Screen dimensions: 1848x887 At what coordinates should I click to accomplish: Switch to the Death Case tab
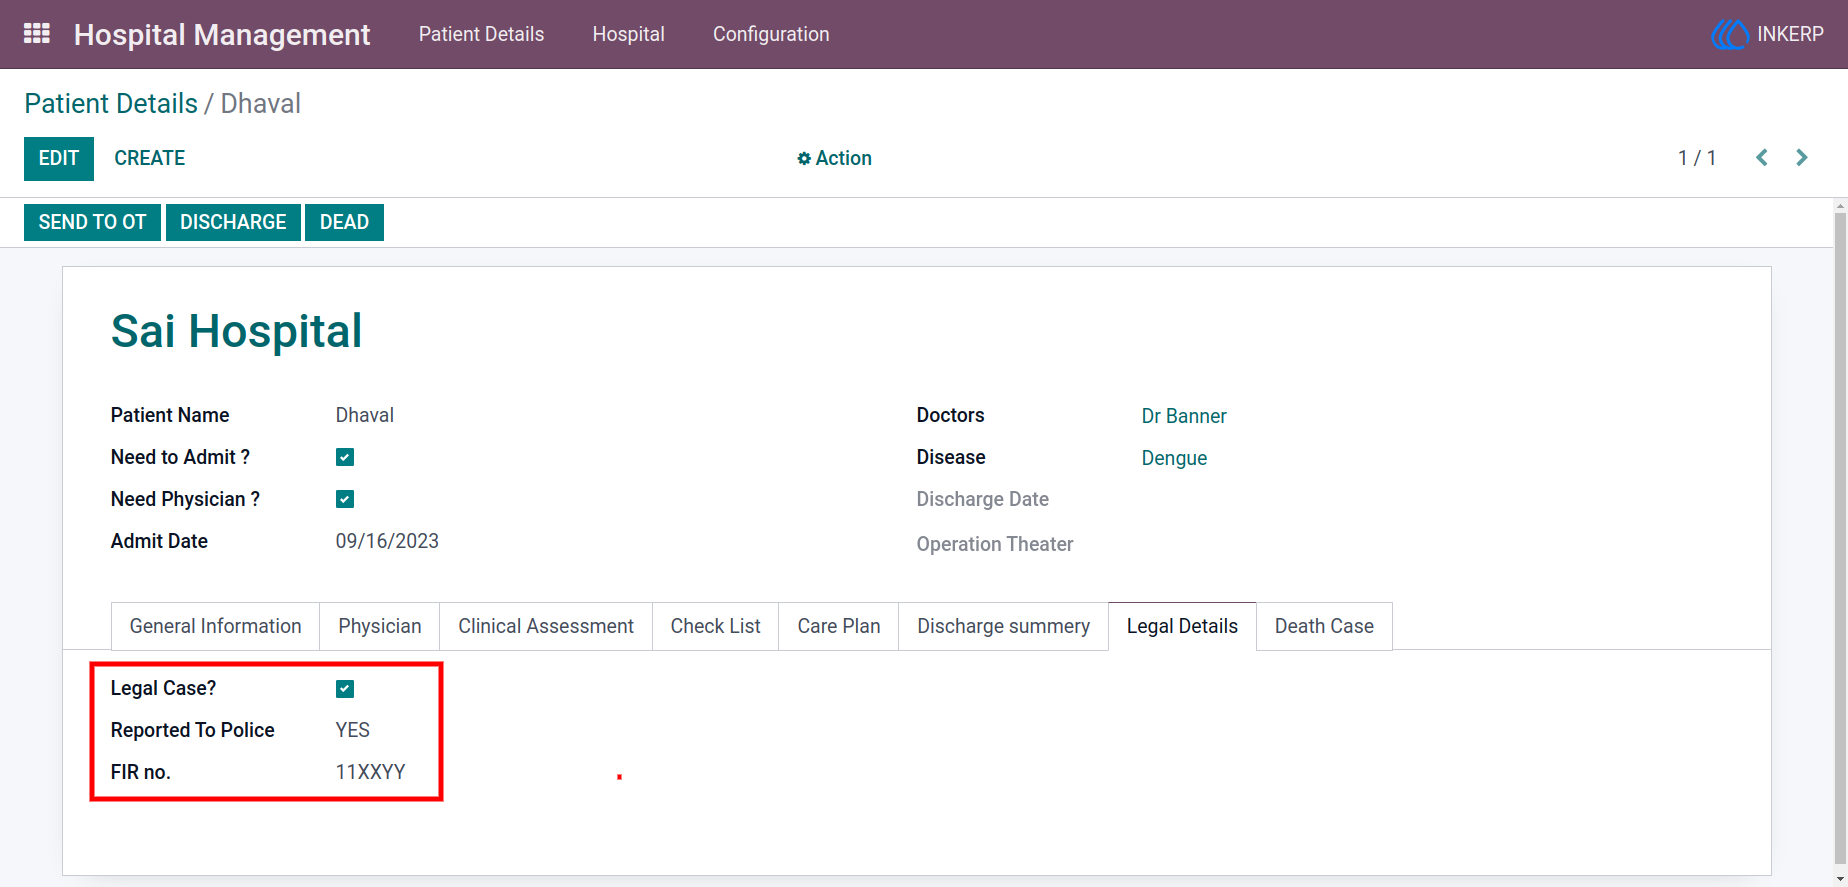(x=1324, y=626)
